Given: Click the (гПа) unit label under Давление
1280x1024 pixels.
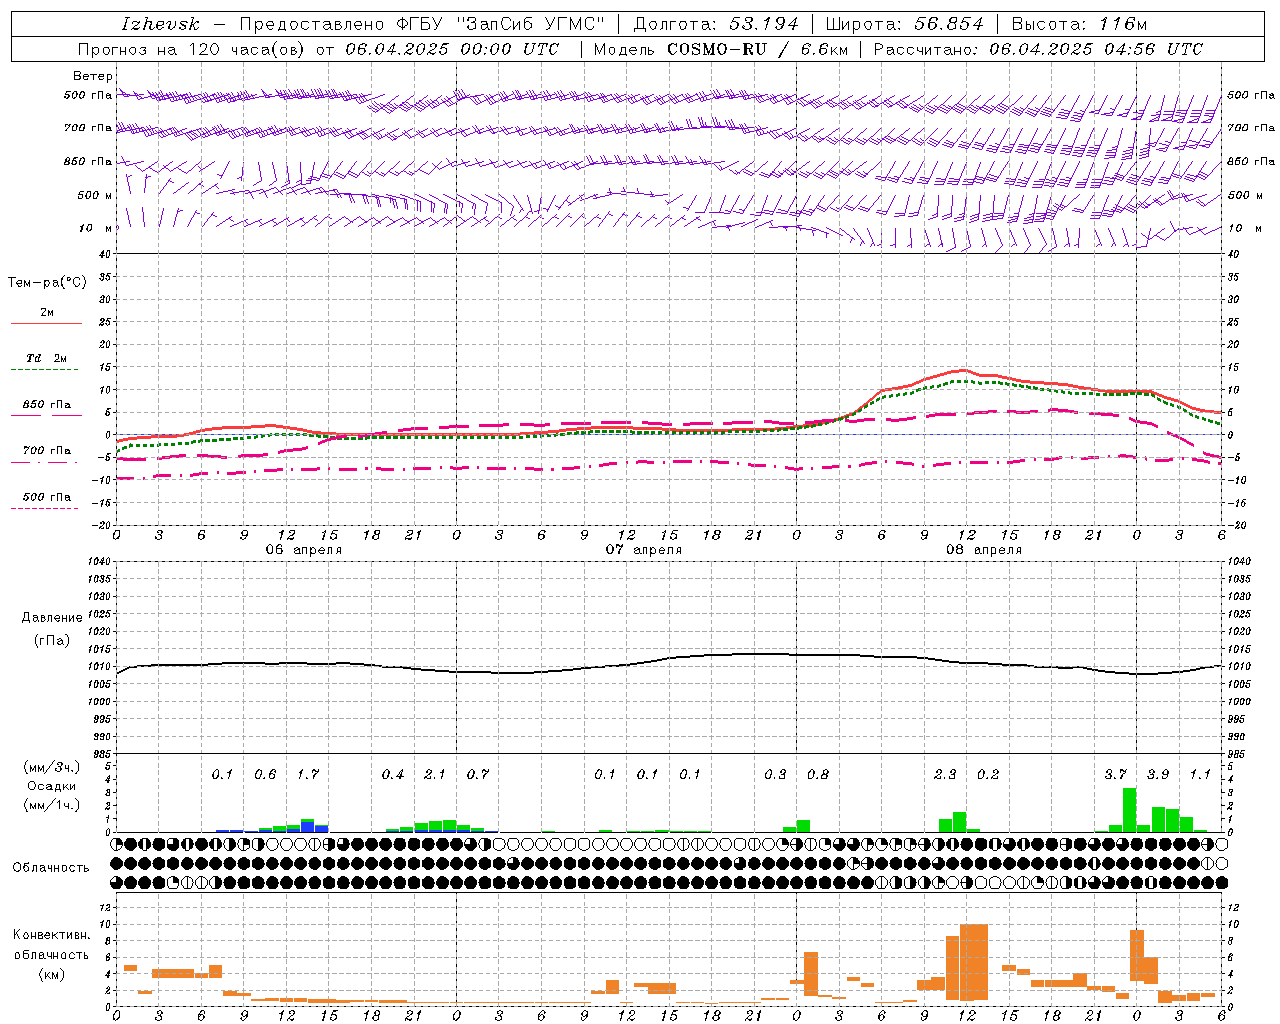Looking at the screenshot, I should tap(51, 641).
